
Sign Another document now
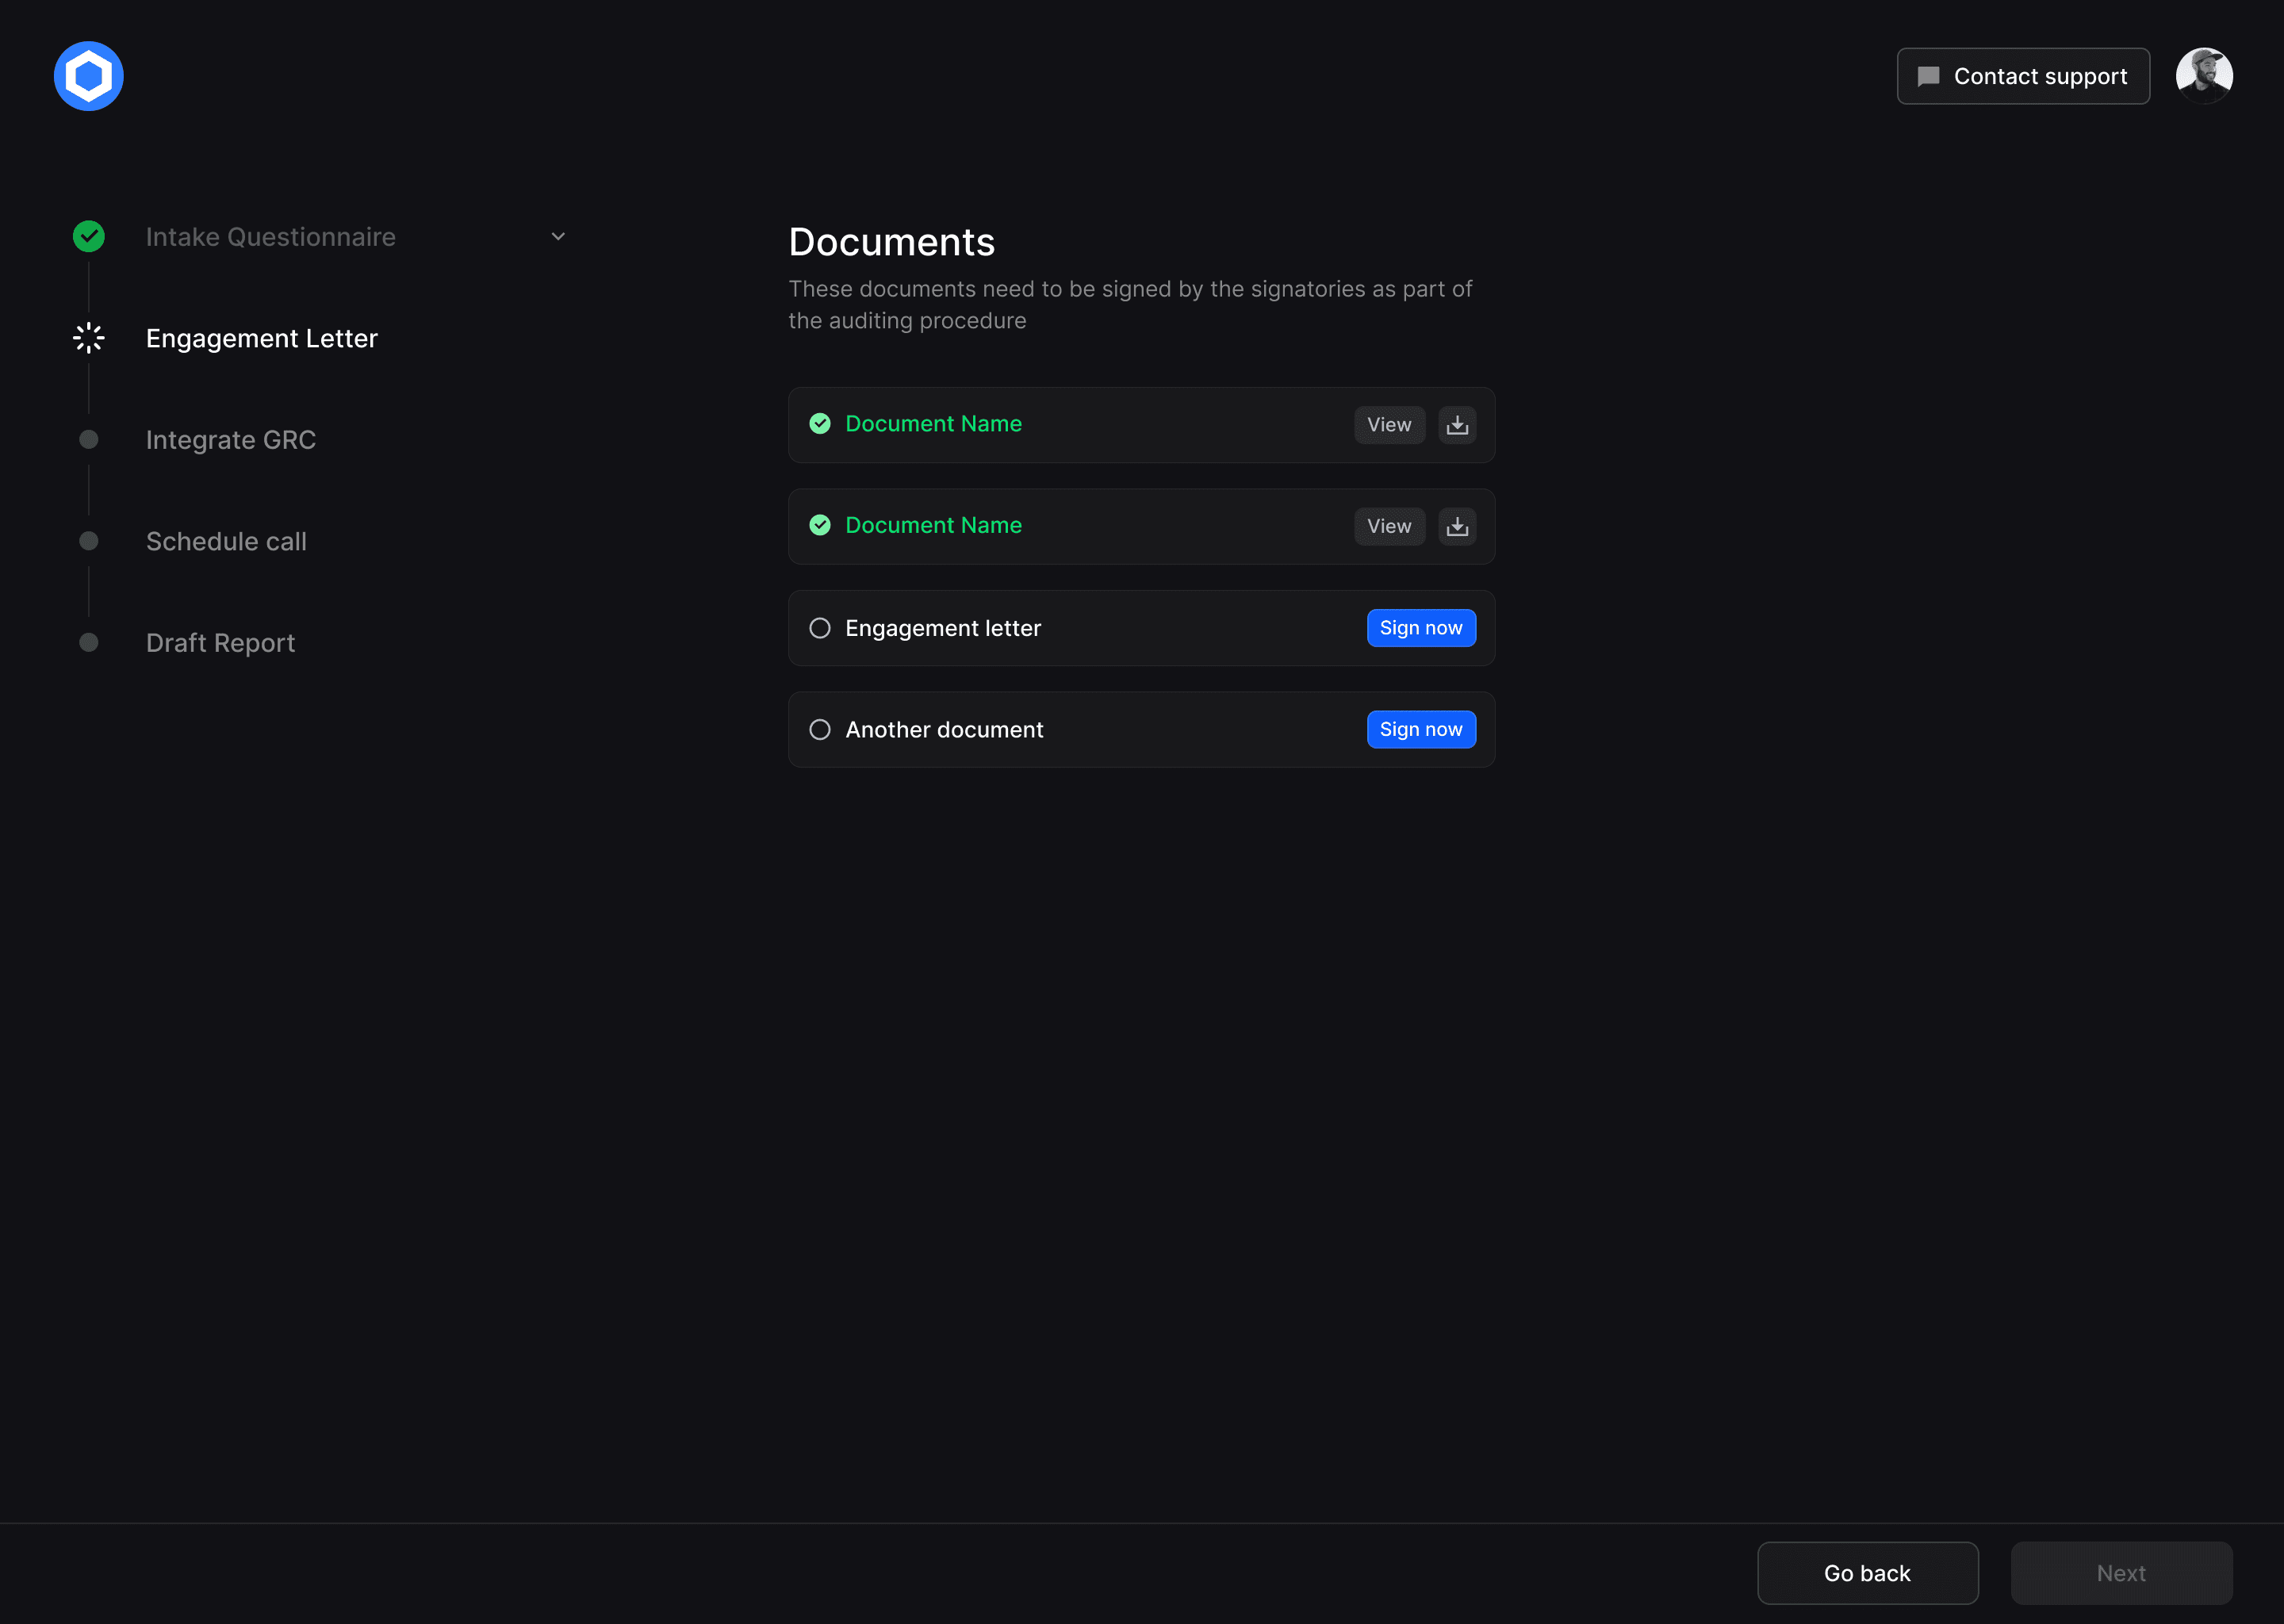[x=1421, y=730]
